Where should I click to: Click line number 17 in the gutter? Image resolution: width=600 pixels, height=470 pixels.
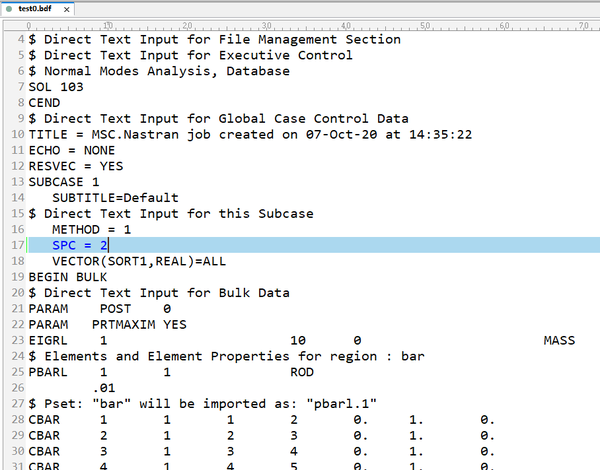pyautogui.click(x=18, y=245)
